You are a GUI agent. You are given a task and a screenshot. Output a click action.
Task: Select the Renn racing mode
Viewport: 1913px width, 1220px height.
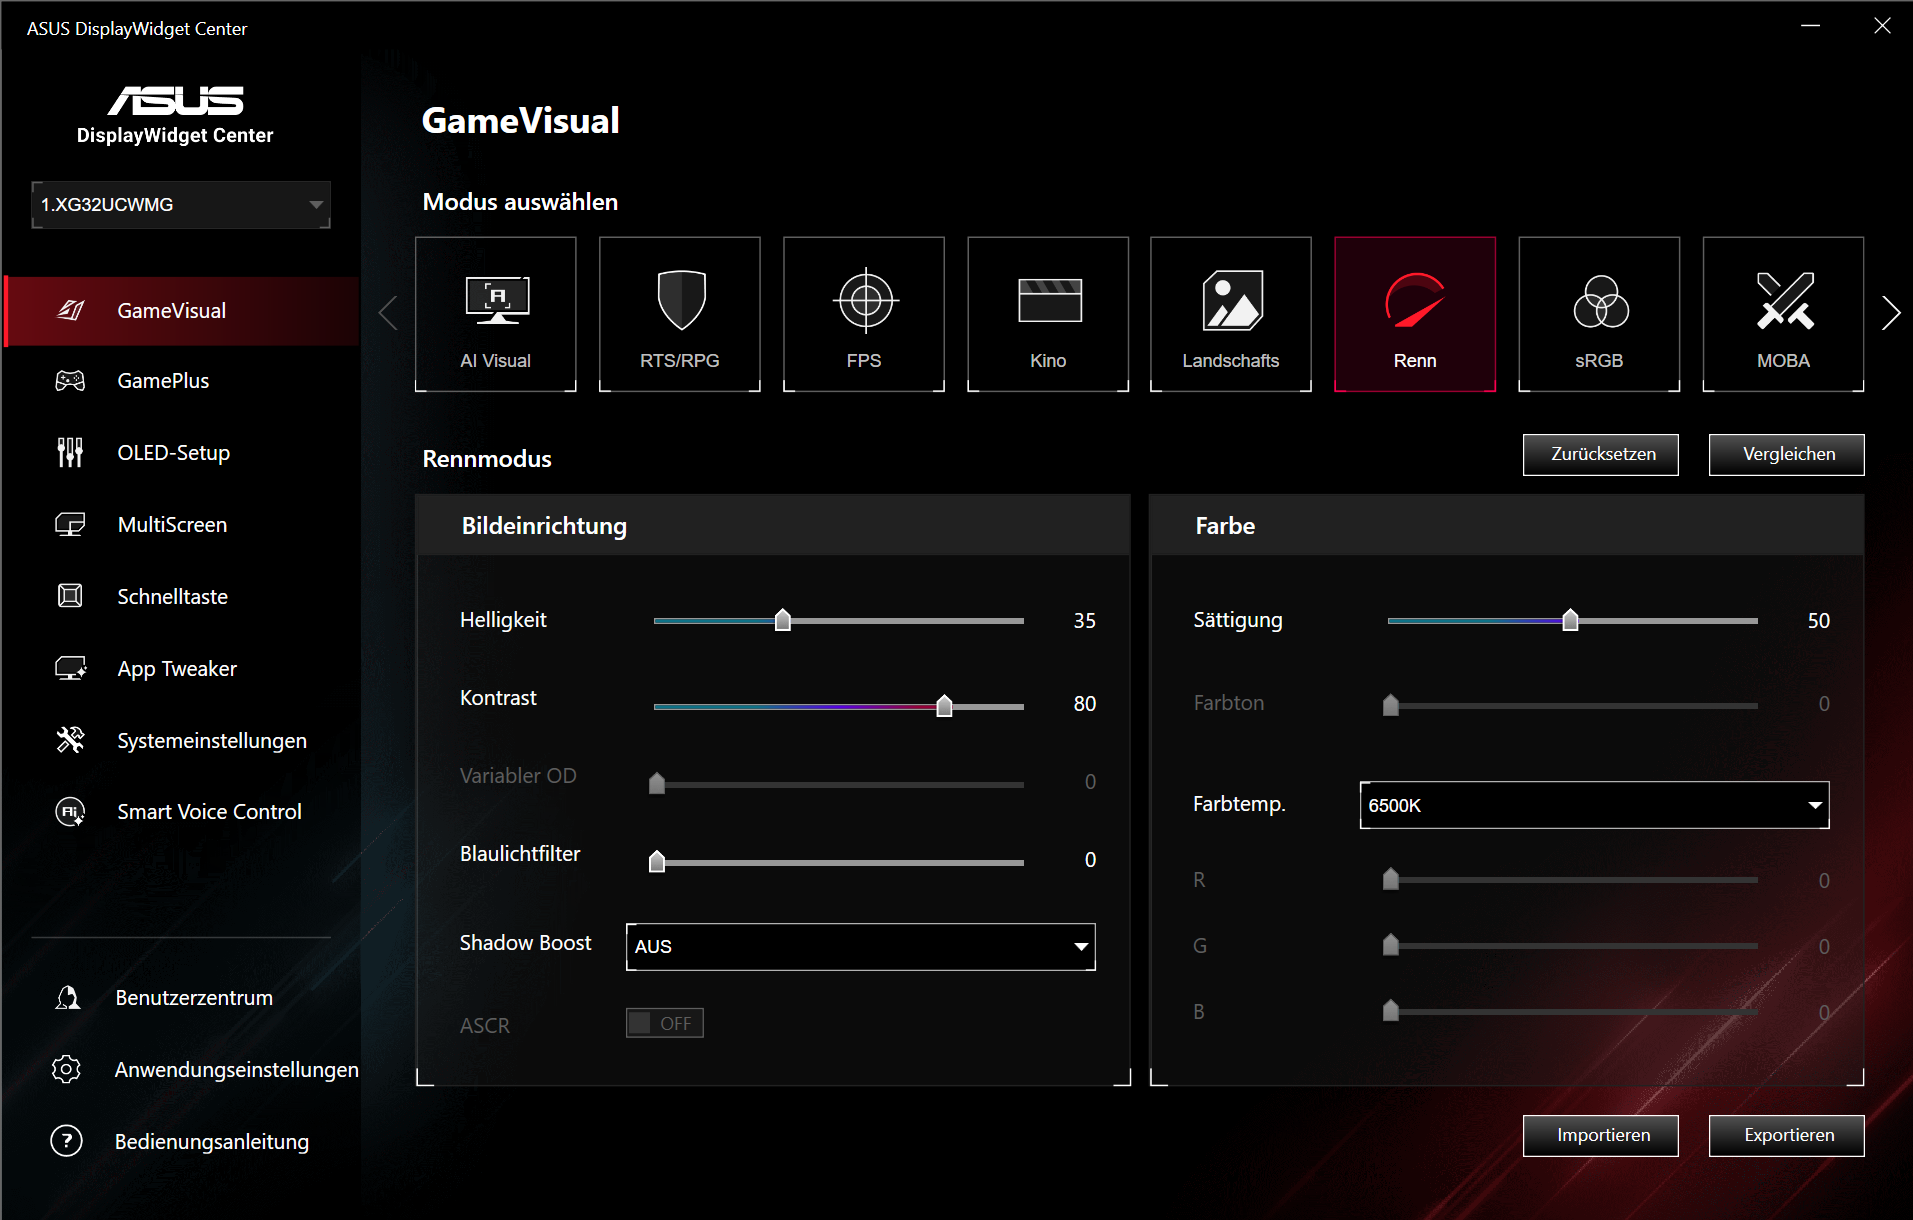pos(1415,314)
